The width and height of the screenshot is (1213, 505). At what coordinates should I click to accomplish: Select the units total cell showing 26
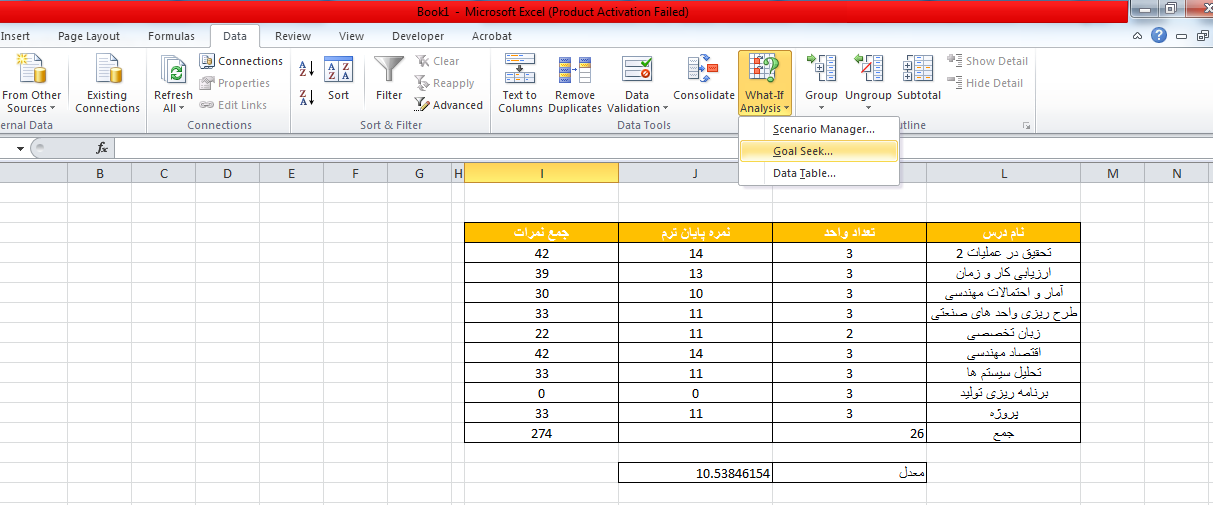849,433
